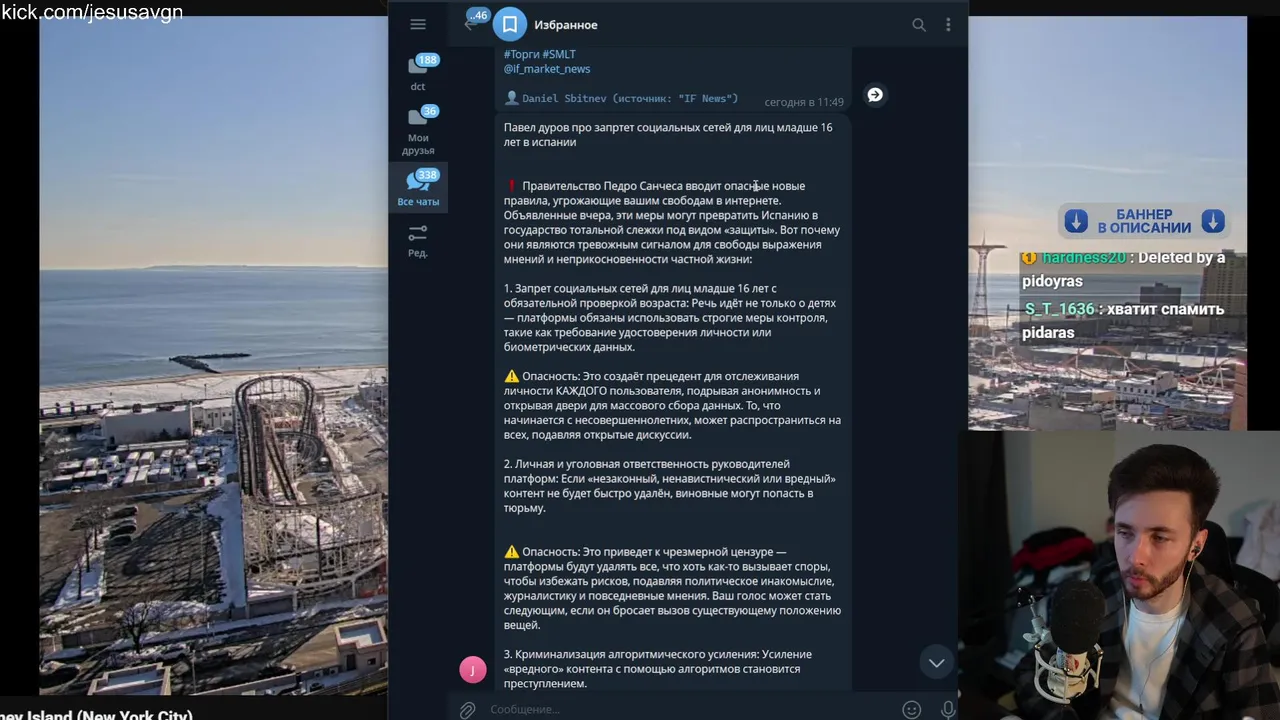
Task: Click the Coney Island webcam video feed
Action: (214, 355)
